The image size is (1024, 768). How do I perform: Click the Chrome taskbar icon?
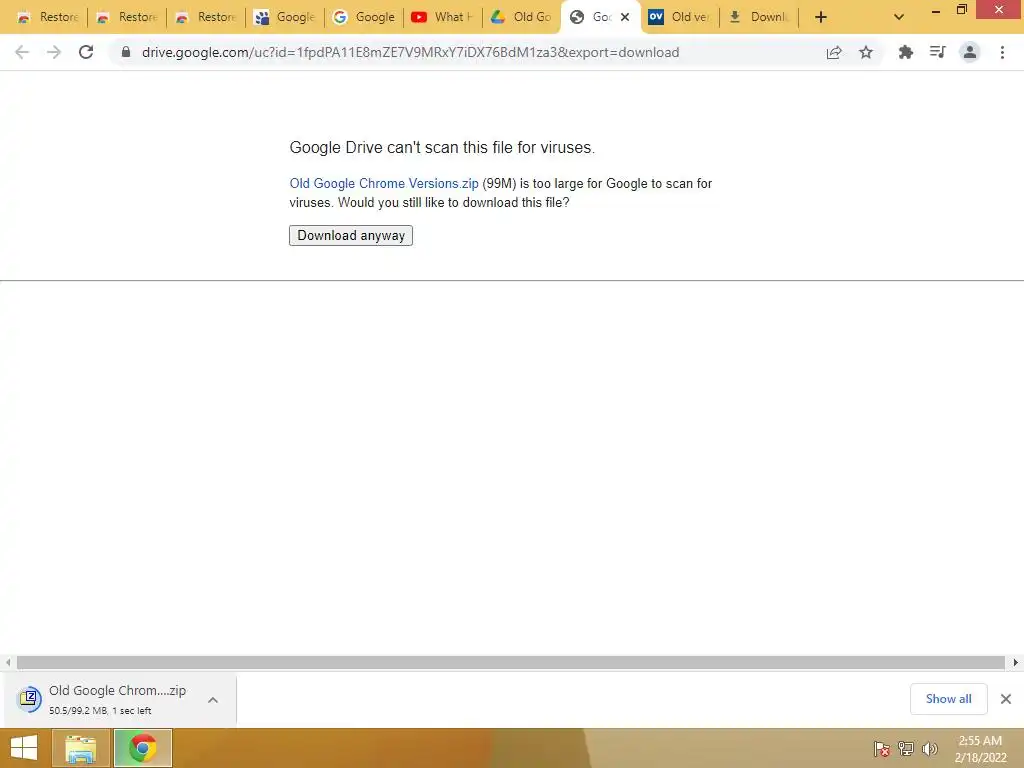(143, 748)
